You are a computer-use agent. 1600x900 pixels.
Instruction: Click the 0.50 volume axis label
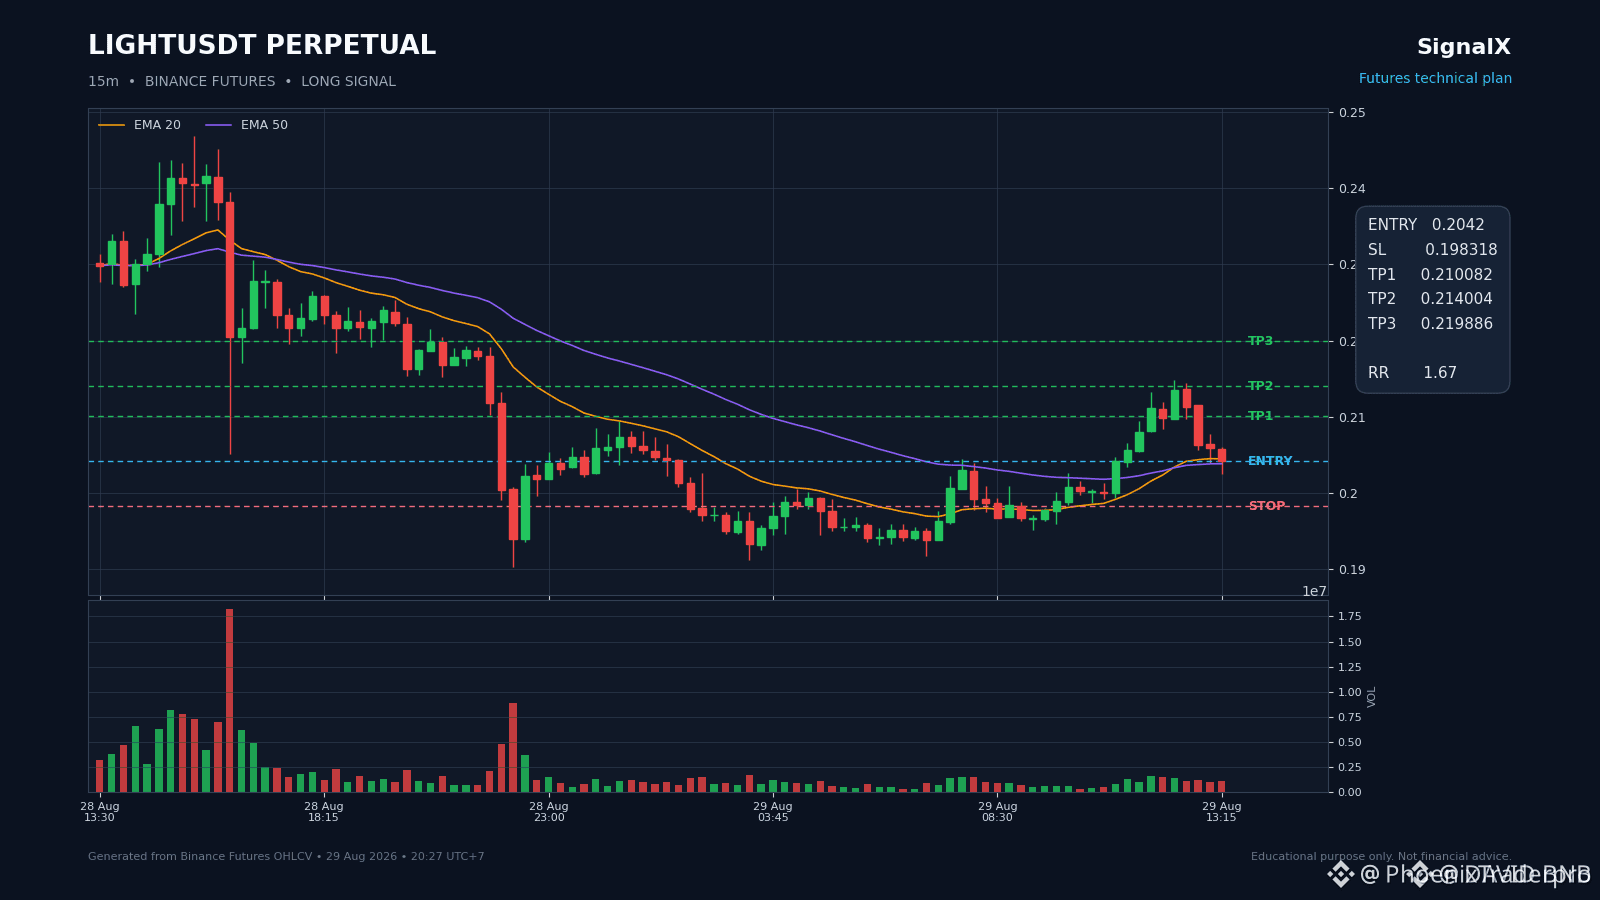tap(1350, 742)
